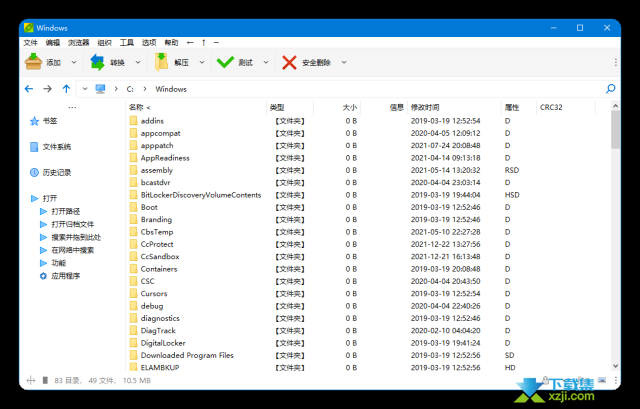640x409 pixels.
Task: Select 搜索并拖到此处 in the sidebar
Action: pos(76,237)
